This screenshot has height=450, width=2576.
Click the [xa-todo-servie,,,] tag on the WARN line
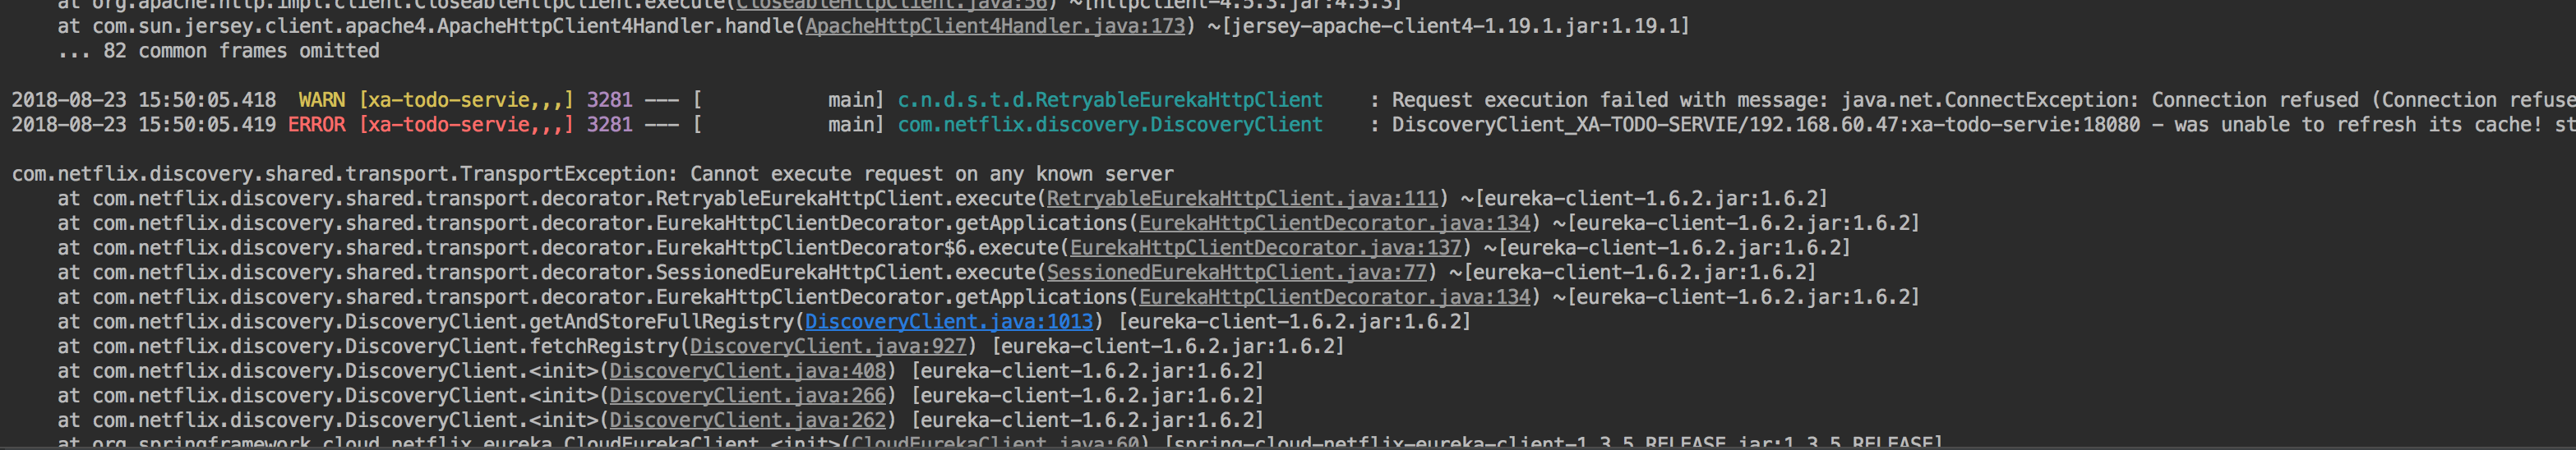tap(466, 100)
